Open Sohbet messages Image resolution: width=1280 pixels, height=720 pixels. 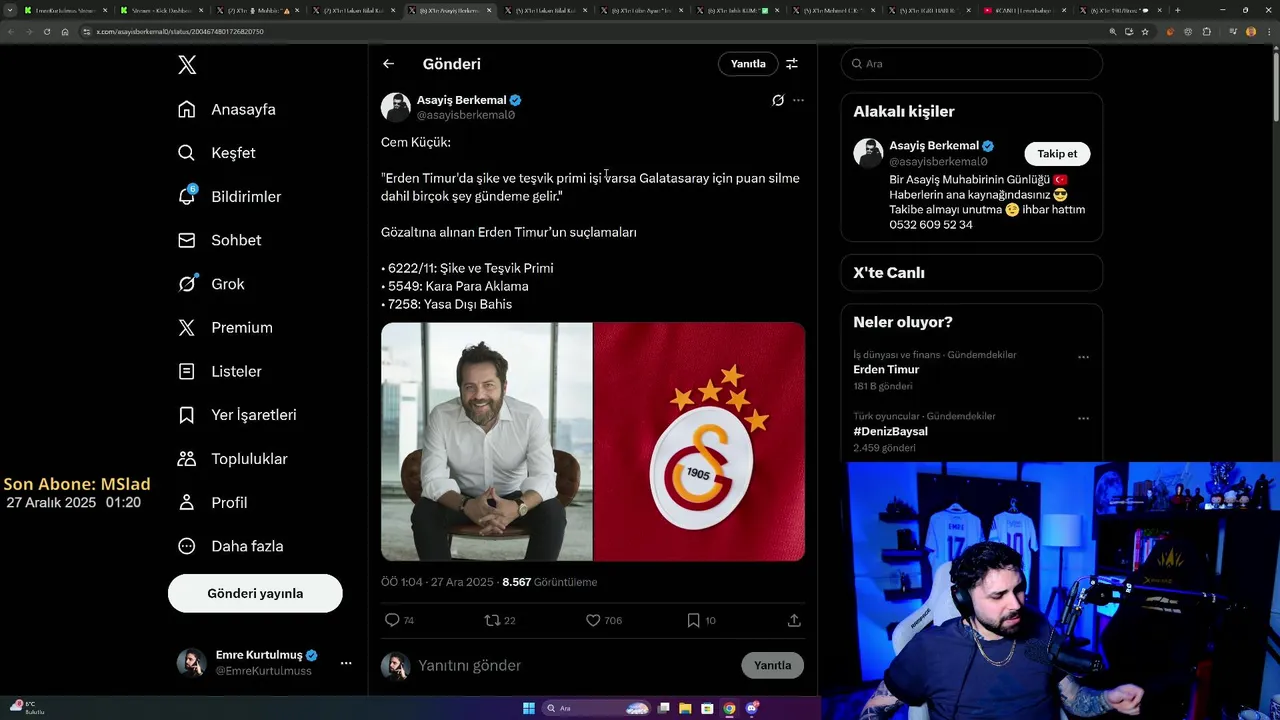[x=219, y=240]
